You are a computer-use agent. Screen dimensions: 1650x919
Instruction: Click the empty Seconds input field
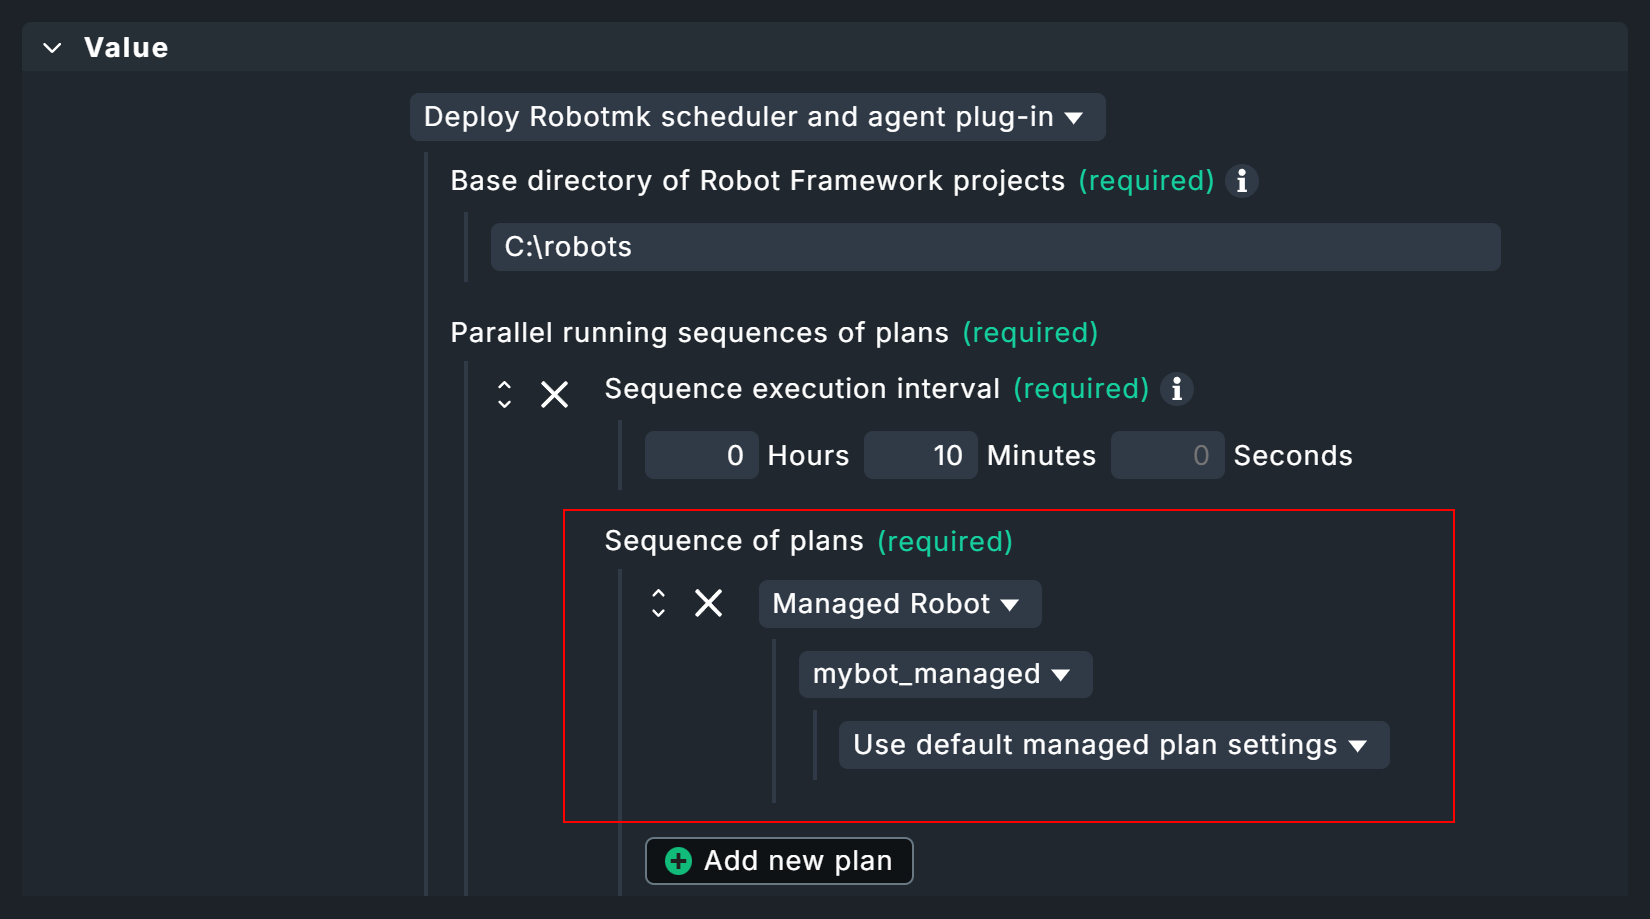point(1167,455)
